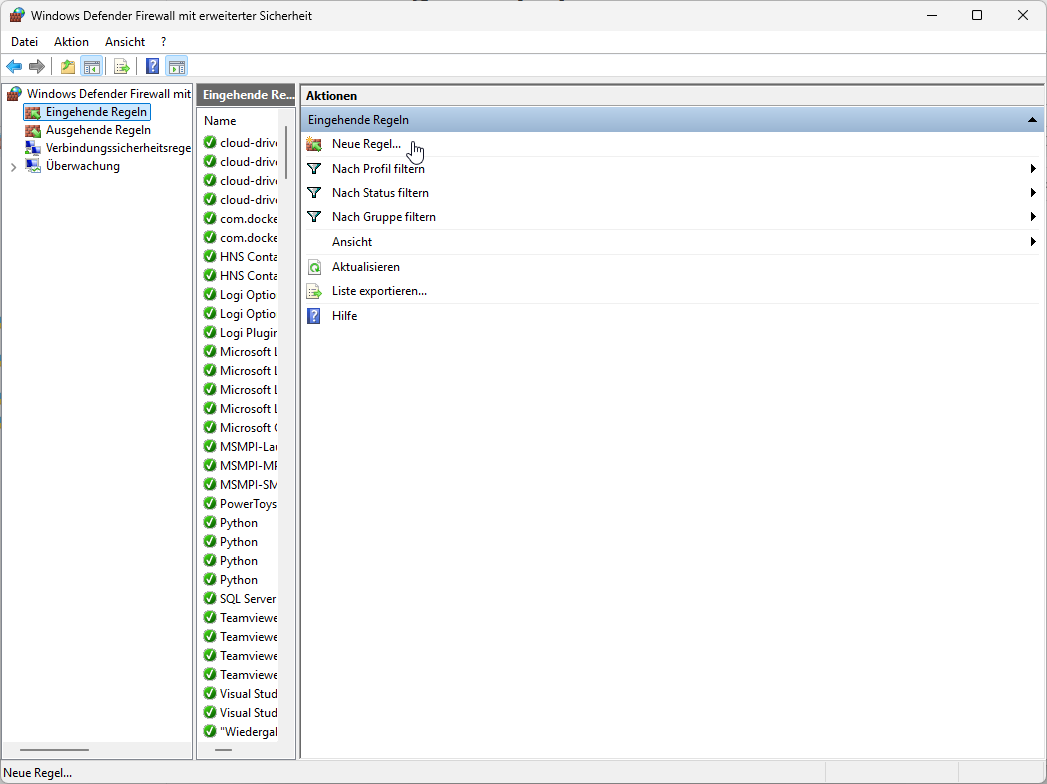Click Liste exportieren... in actions pane
The width and height of the screenshot is (1047, 784).
tap(379, 291)
